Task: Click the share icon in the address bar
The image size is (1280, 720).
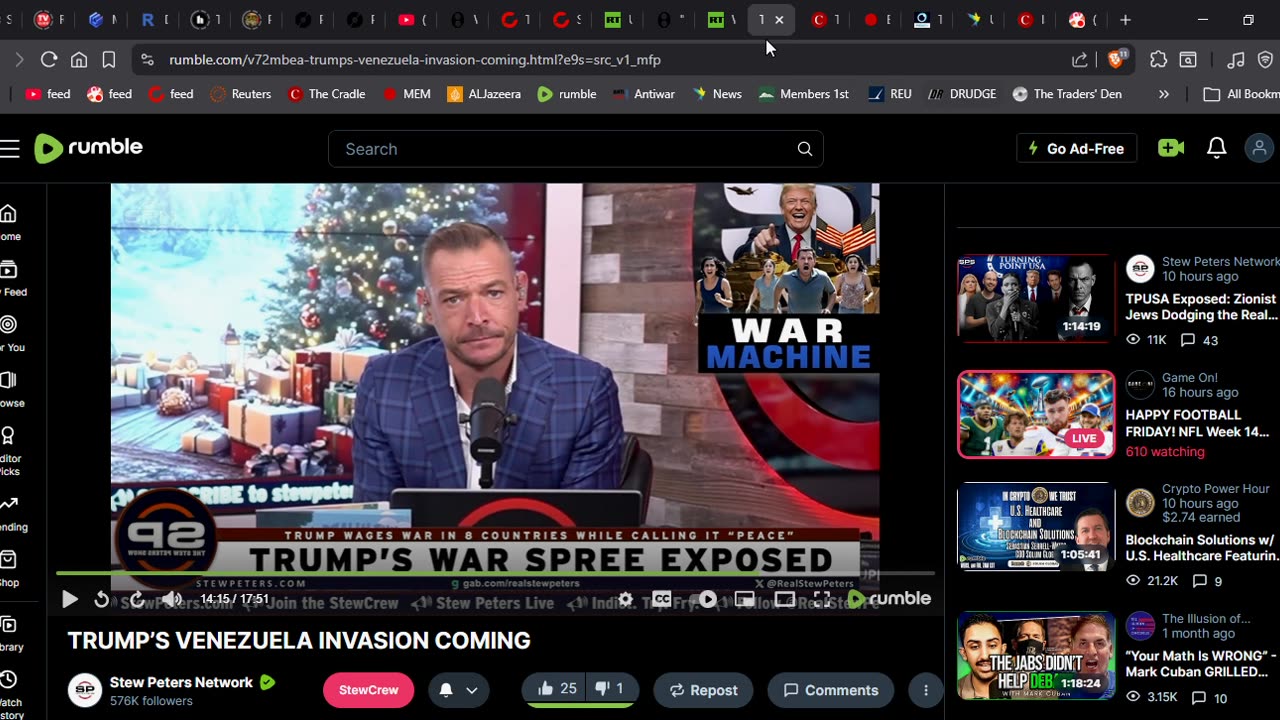Action: click(x=1080, y=60)
